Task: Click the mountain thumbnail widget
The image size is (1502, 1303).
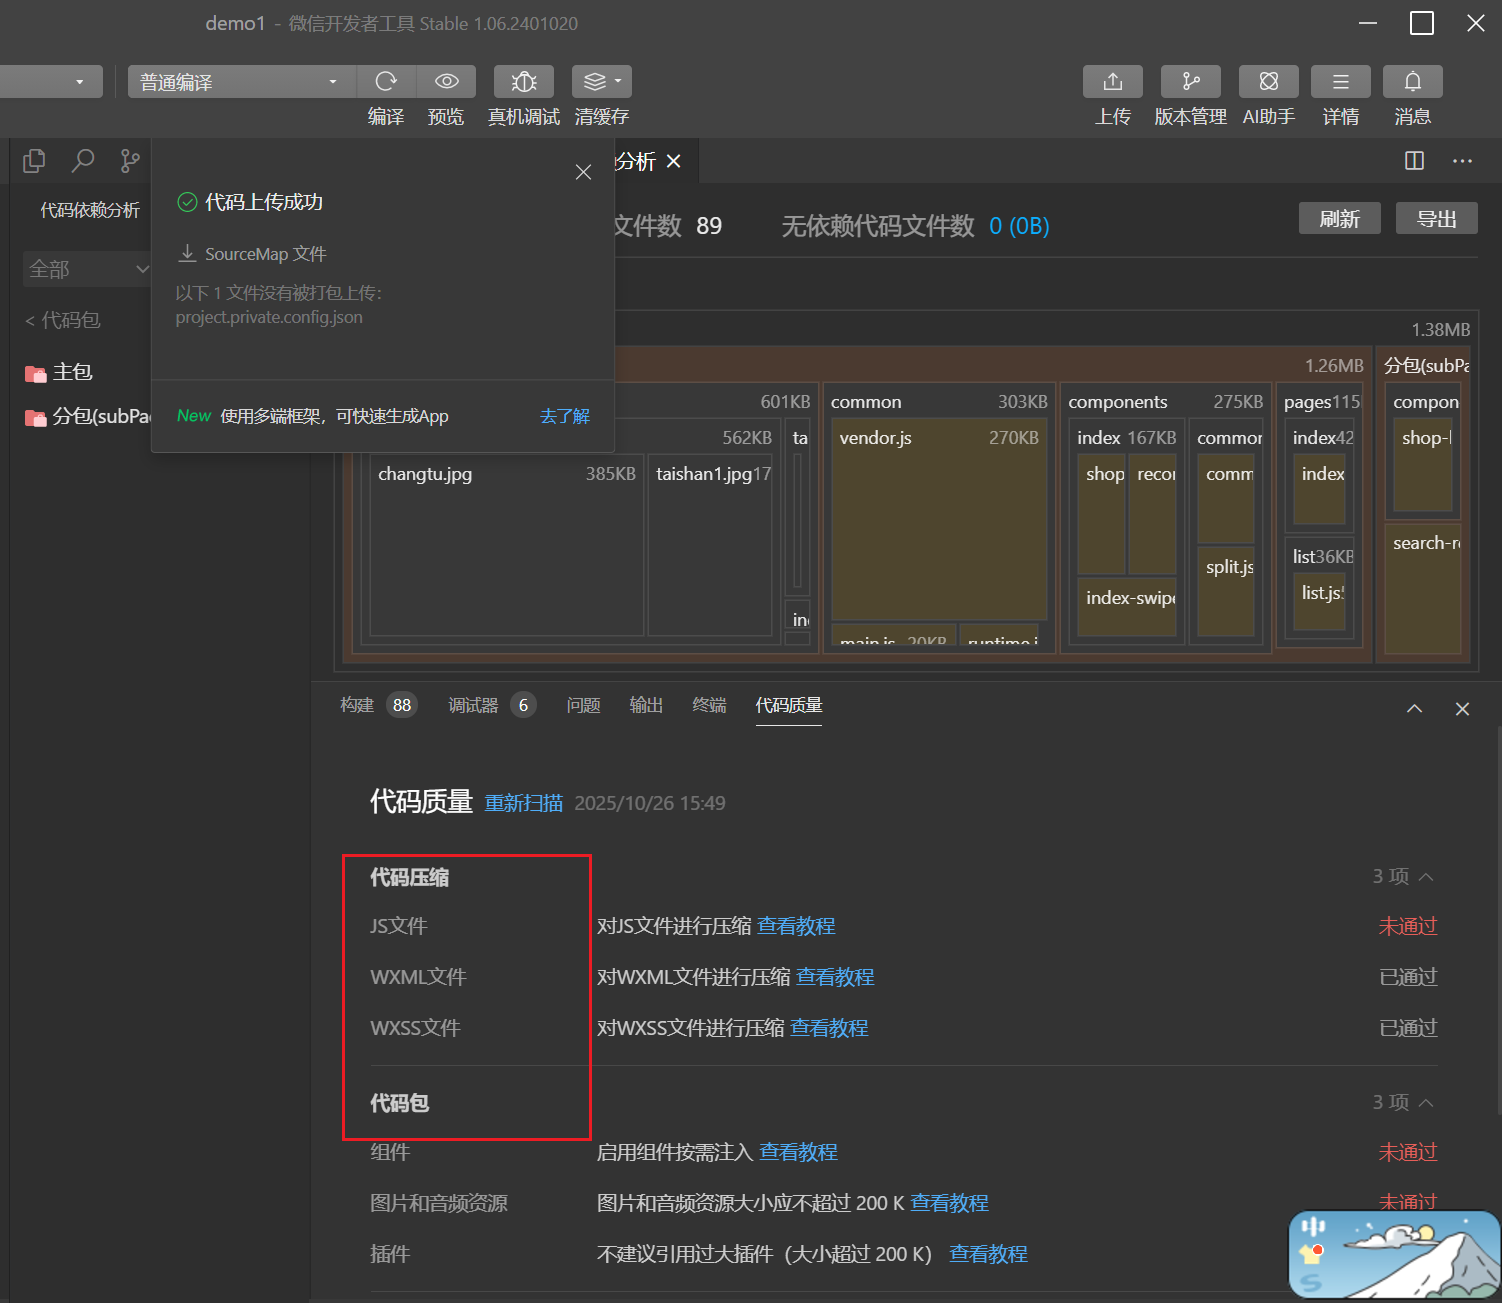Action: click(1394, 1254)
